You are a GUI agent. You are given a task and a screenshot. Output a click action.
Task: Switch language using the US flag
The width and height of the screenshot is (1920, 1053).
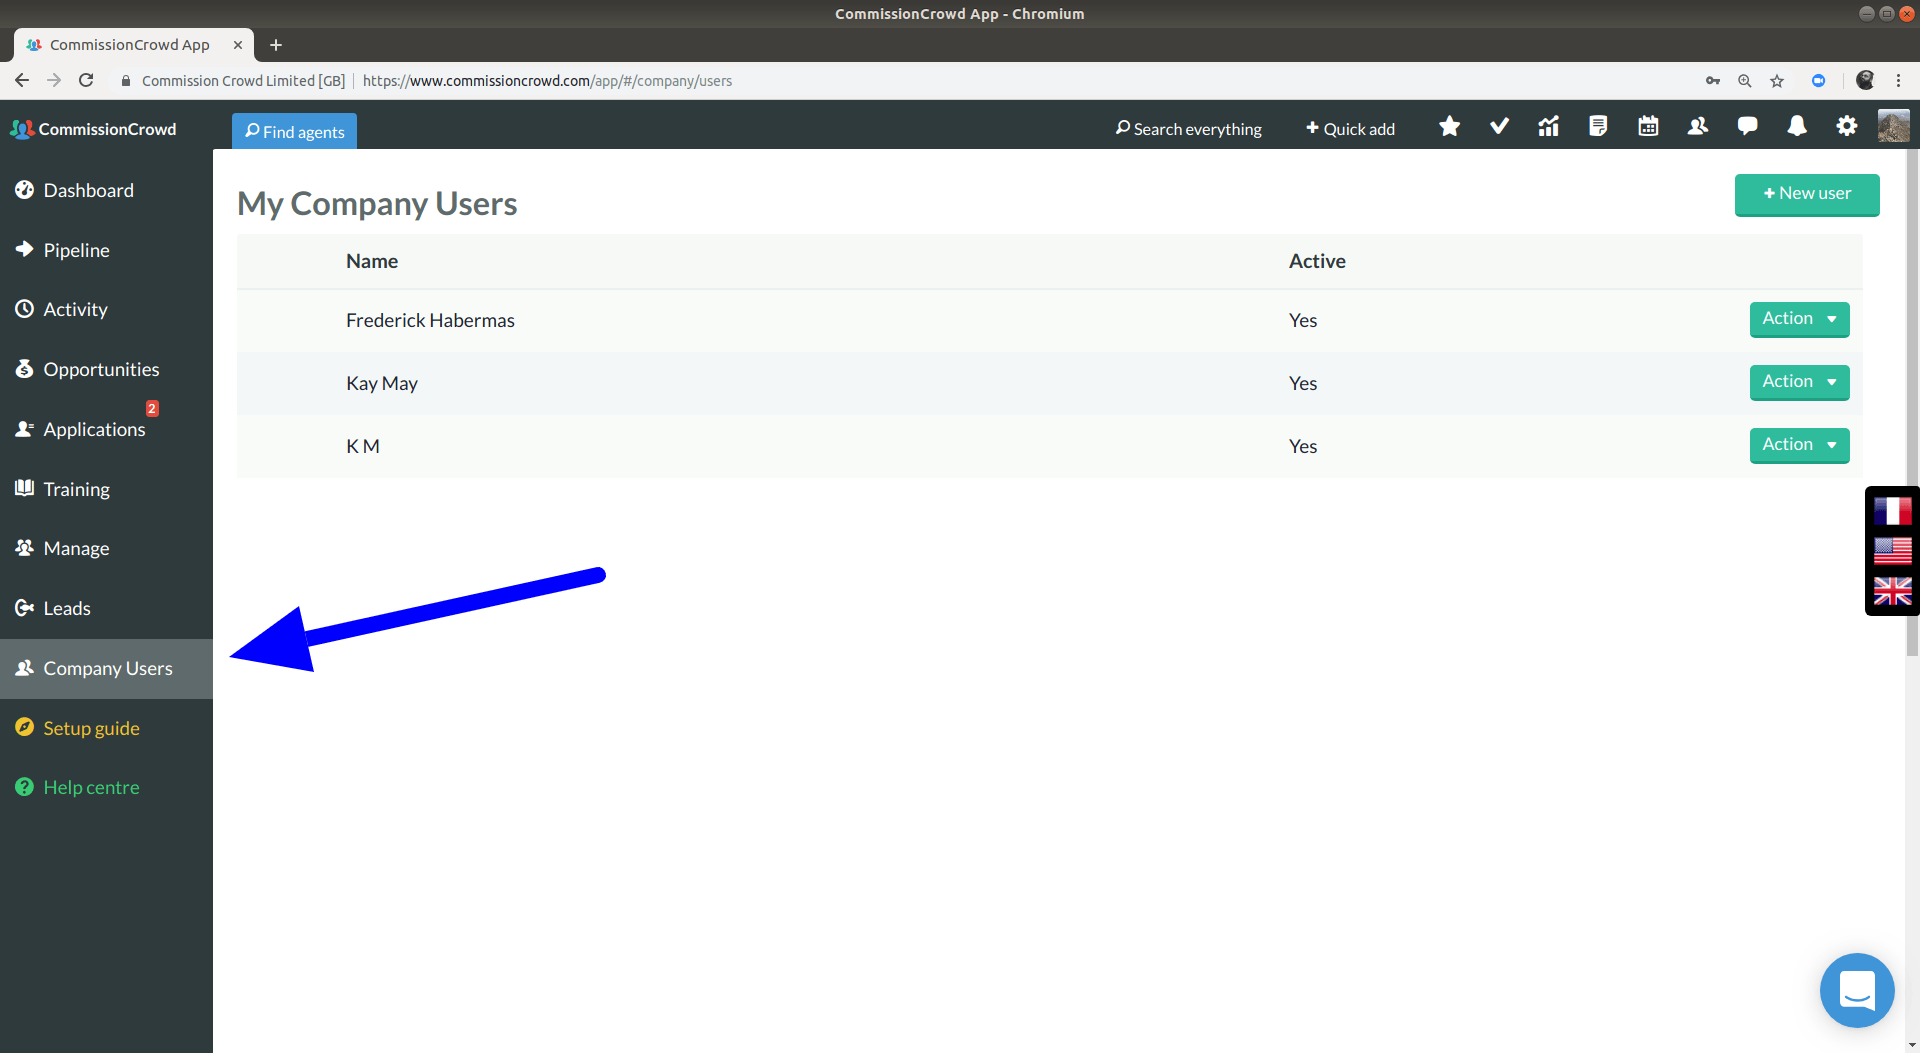(1892, 551)
